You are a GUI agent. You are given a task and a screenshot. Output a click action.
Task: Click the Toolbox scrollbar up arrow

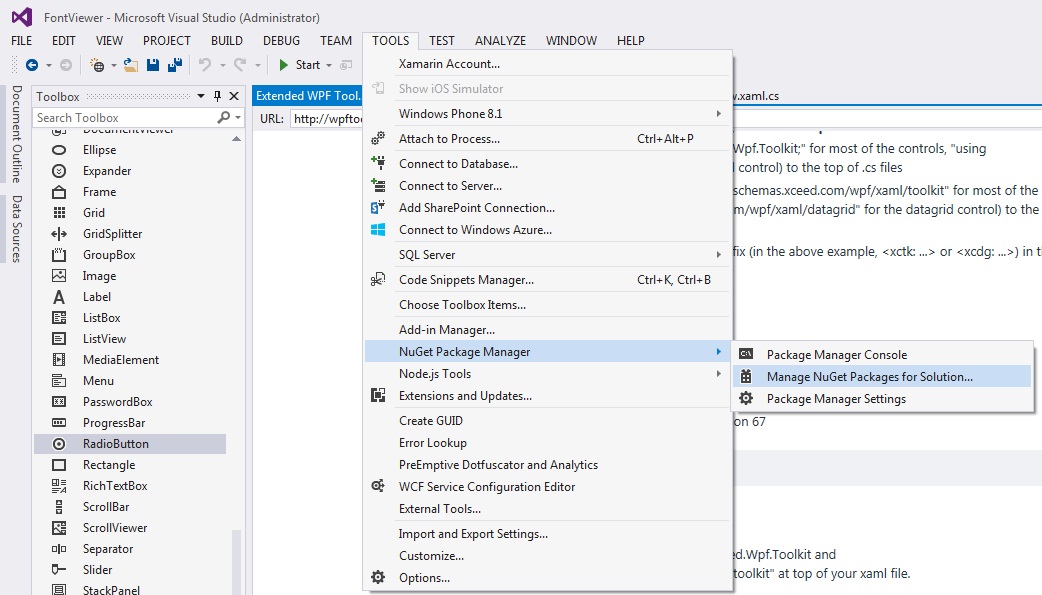tap(237, 139)
